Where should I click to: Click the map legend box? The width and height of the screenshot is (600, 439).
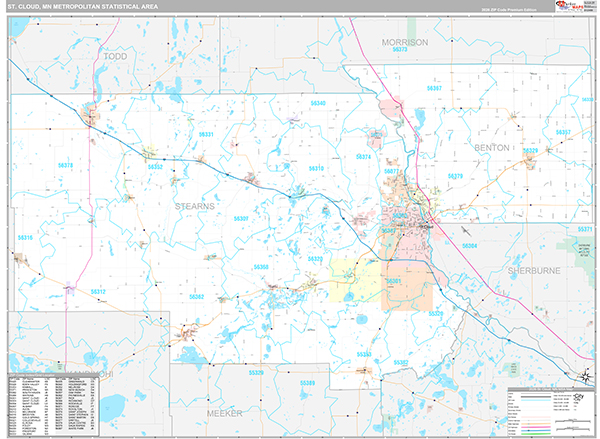pos(549,411)
